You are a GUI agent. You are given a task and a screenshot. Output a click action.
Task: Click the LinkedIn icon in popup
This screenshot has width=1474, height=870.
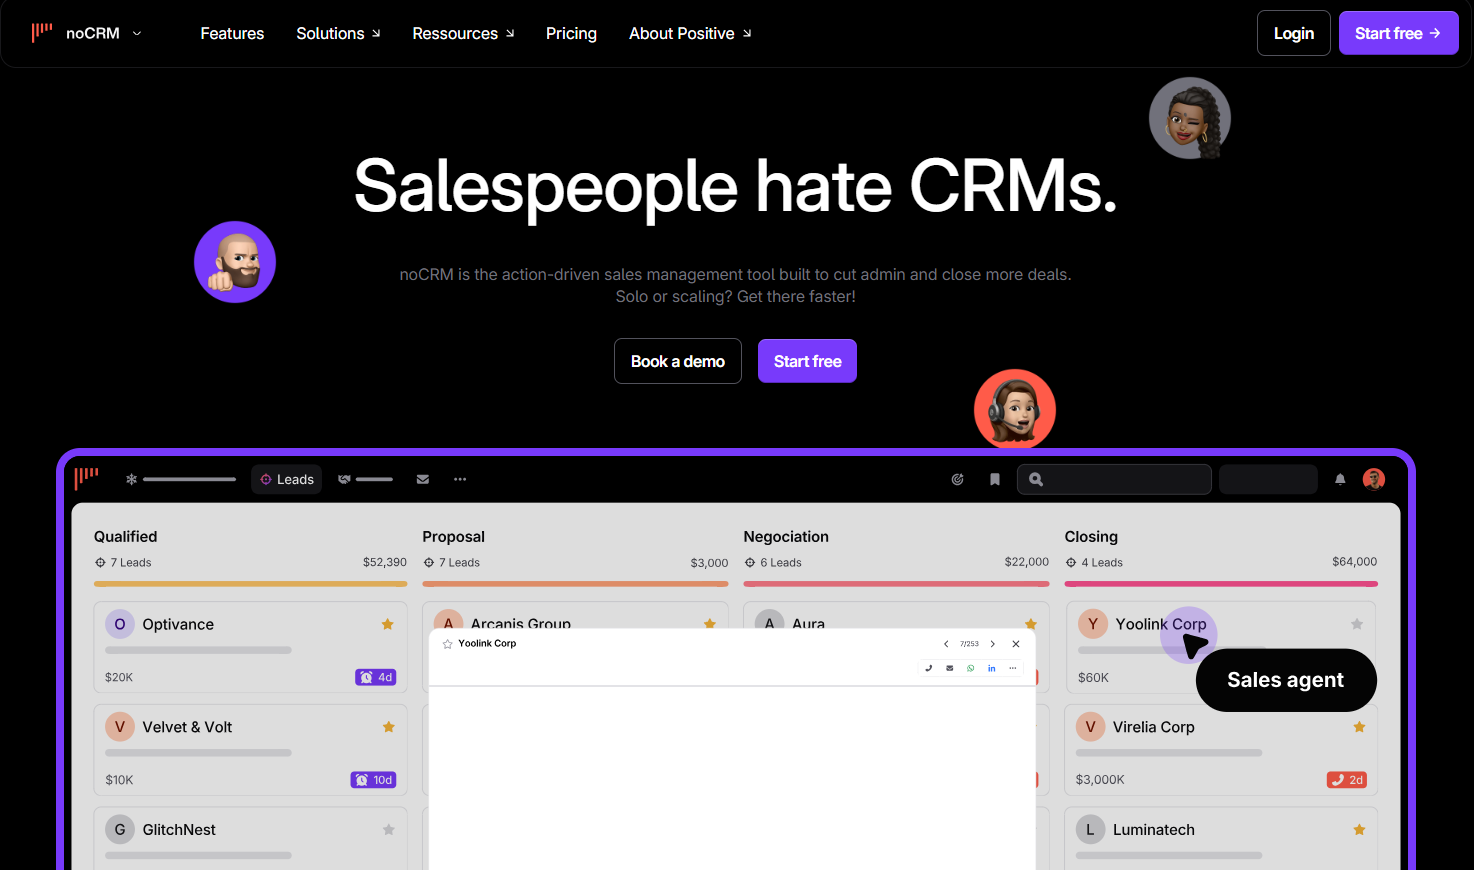click(x=992, y=668)
